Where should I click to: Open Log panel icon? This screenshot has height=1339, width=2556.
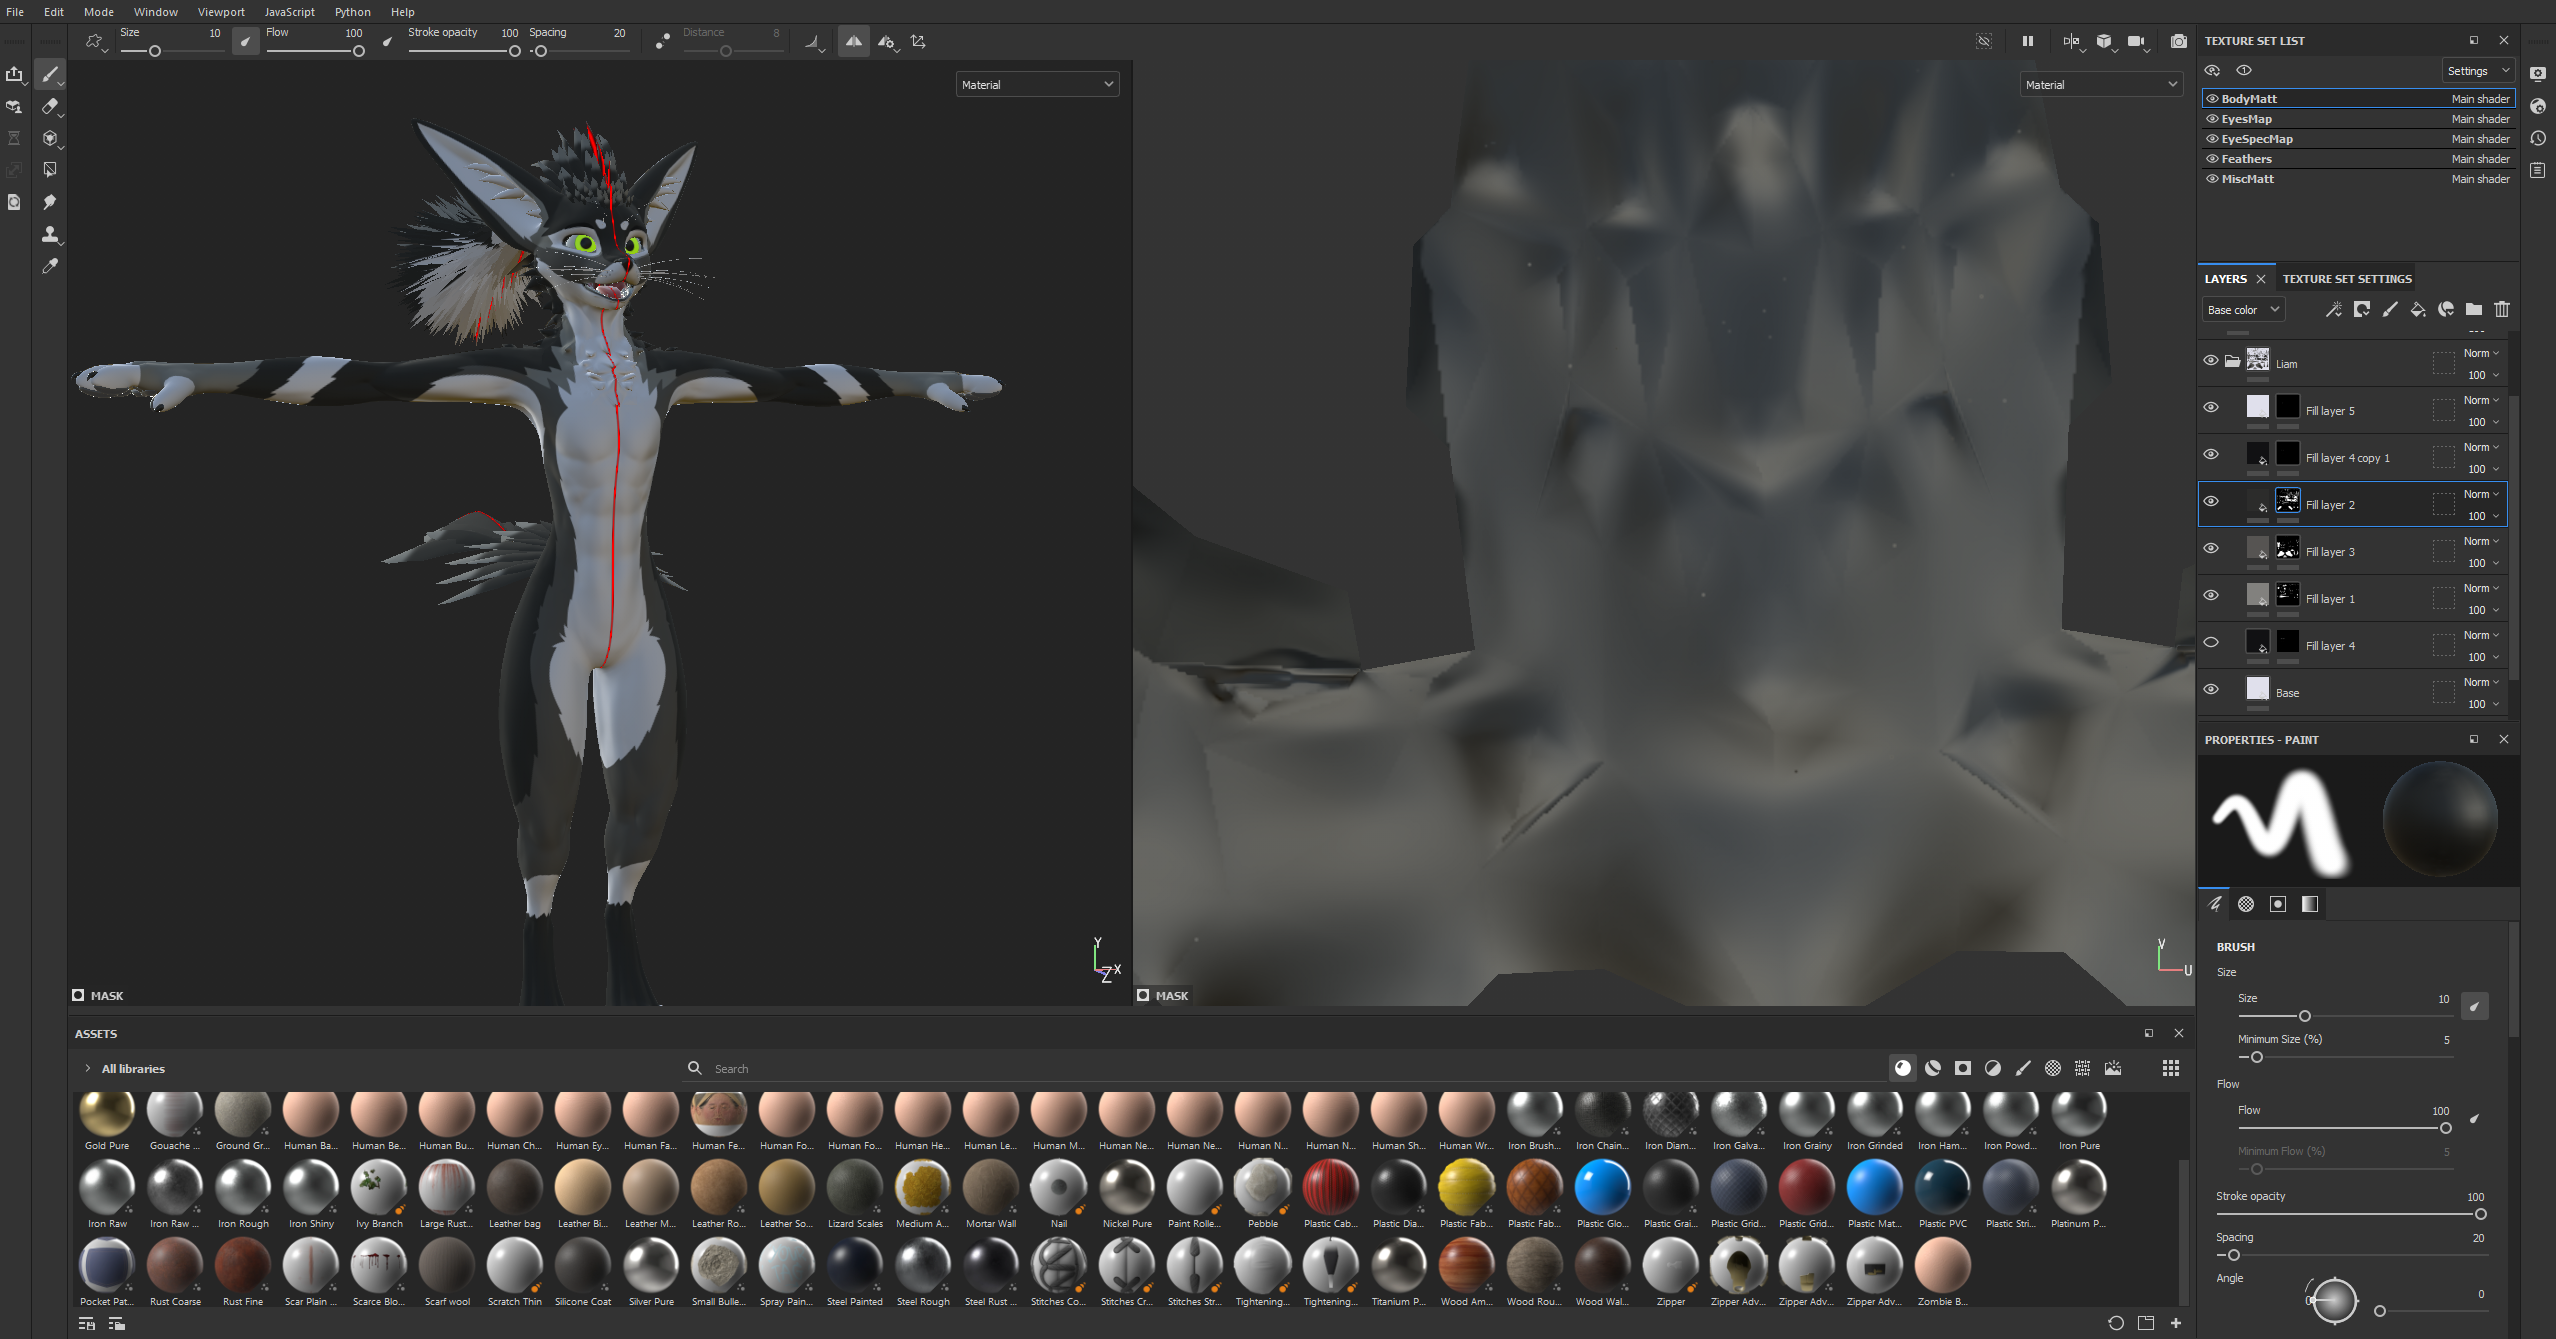(2538, 170)
